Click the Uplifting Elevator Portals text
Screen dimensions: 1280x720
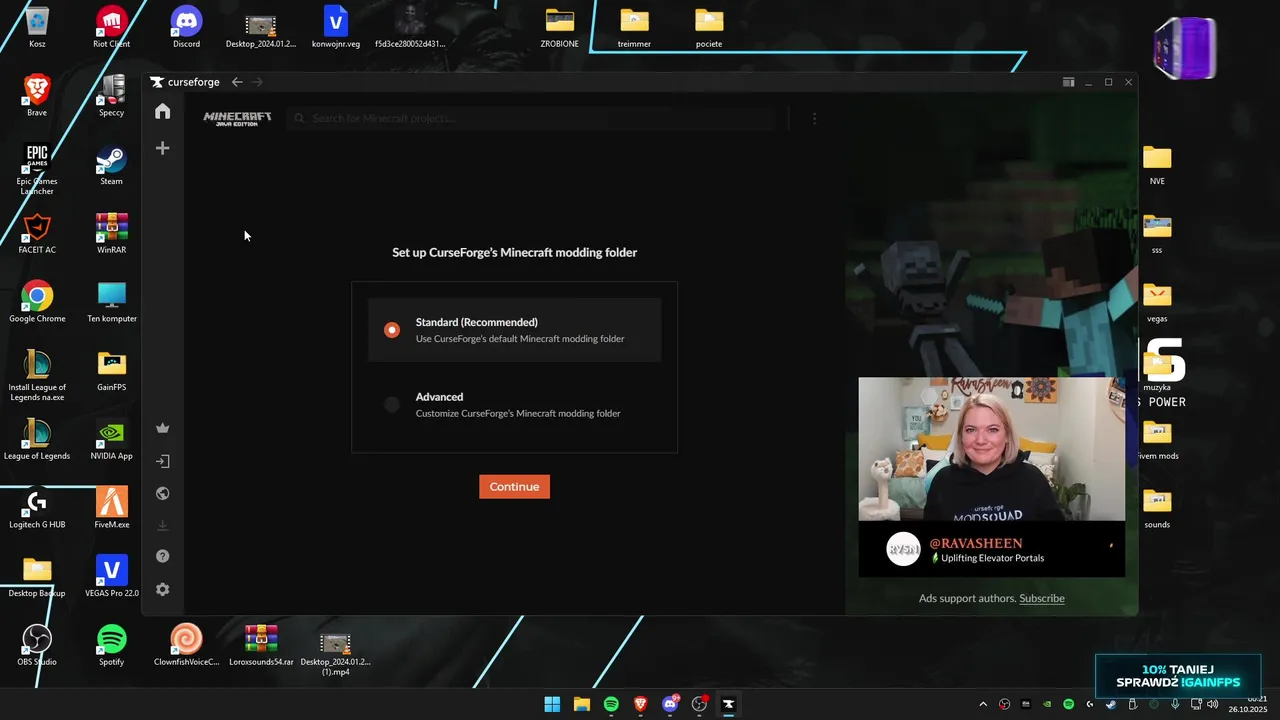pyautogui.click(x=992, y=558)
